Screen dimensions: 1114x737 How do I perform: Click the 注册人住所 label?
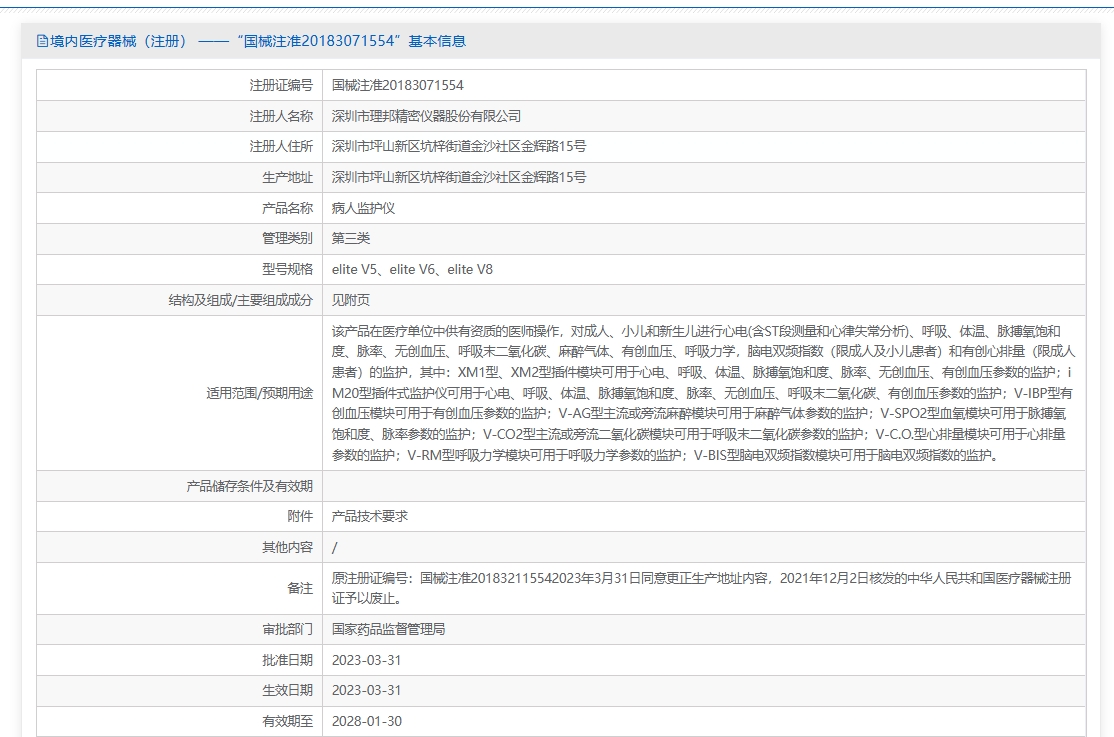281,146
